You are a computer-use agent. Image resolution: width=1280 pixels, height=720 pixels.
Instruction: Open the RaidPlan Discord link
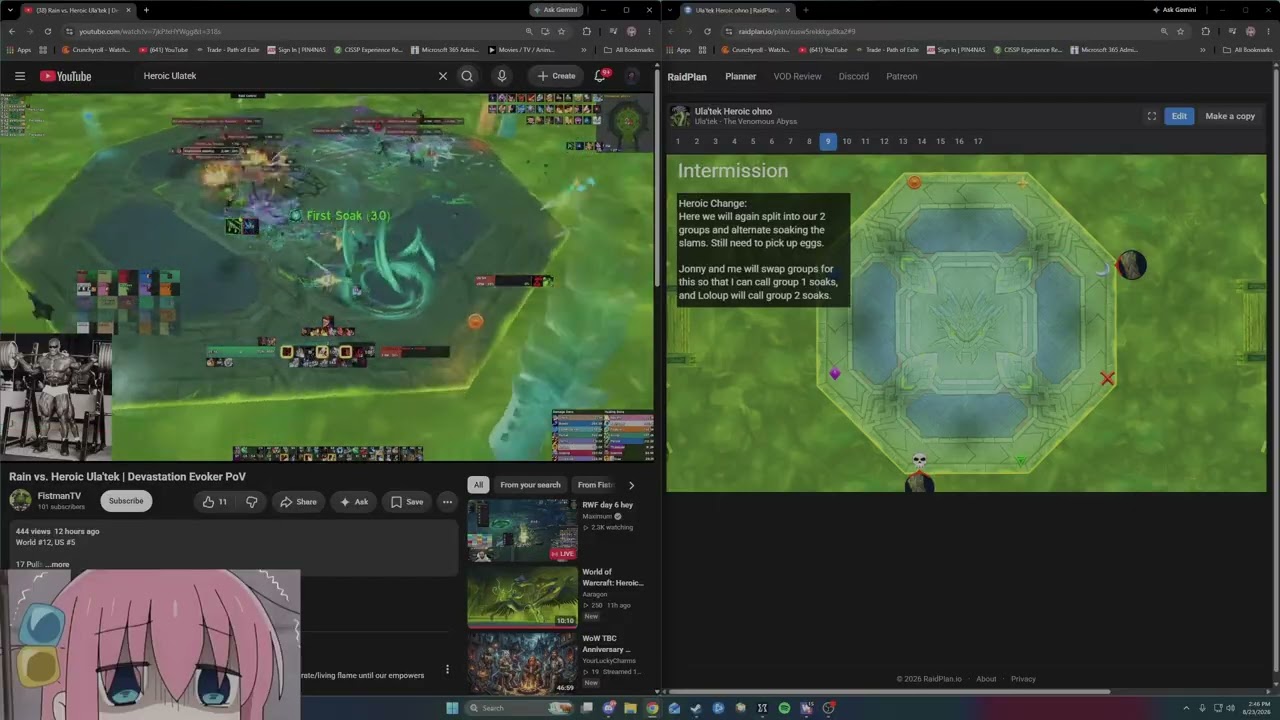854,76
